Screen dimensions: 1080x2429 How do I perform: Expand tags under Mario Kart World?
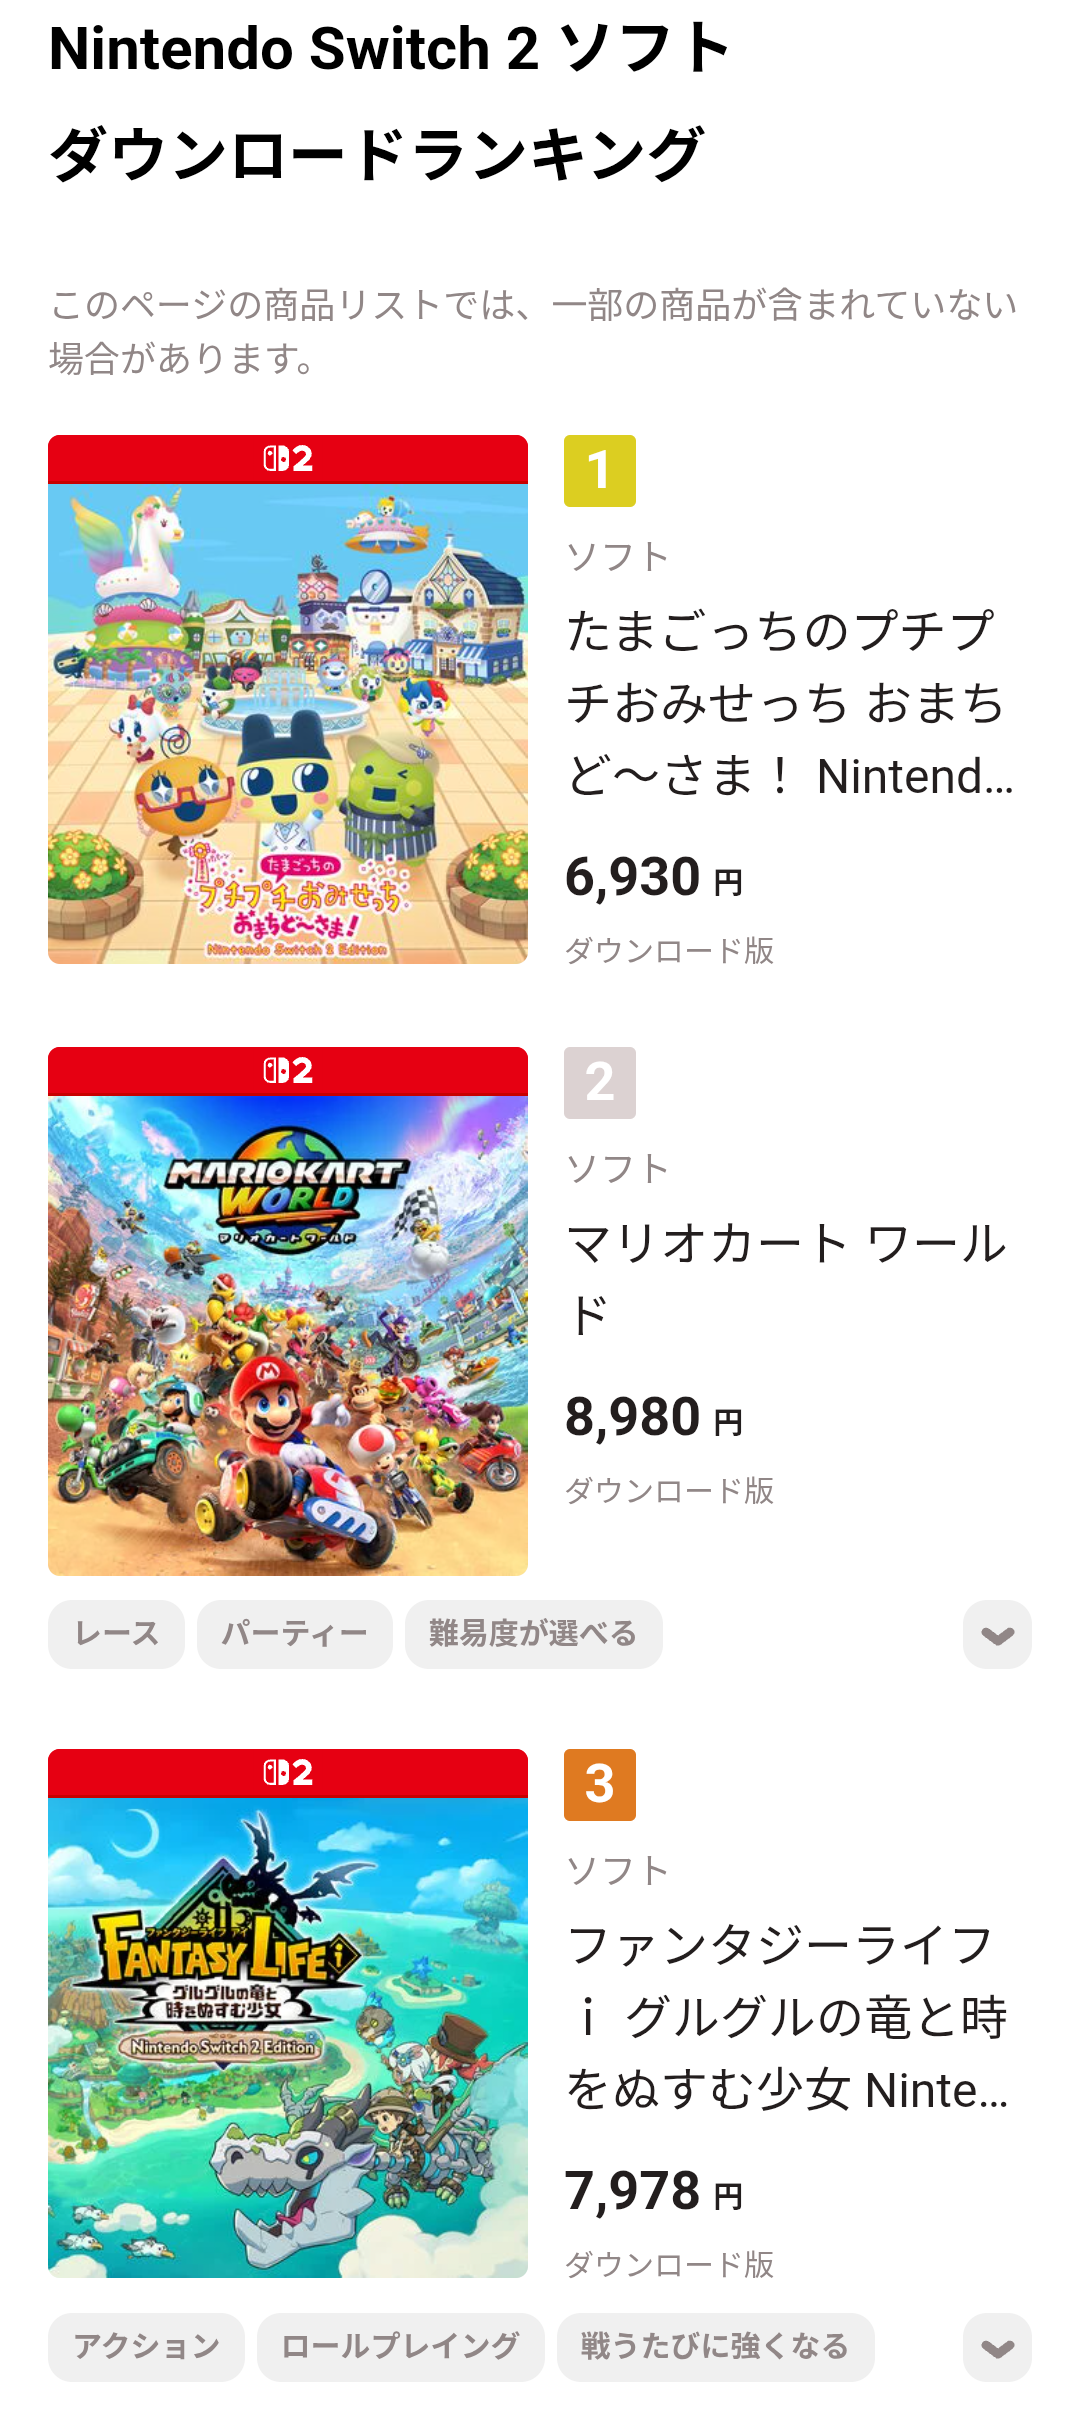pyautogui.click(x=997, y=1635)
